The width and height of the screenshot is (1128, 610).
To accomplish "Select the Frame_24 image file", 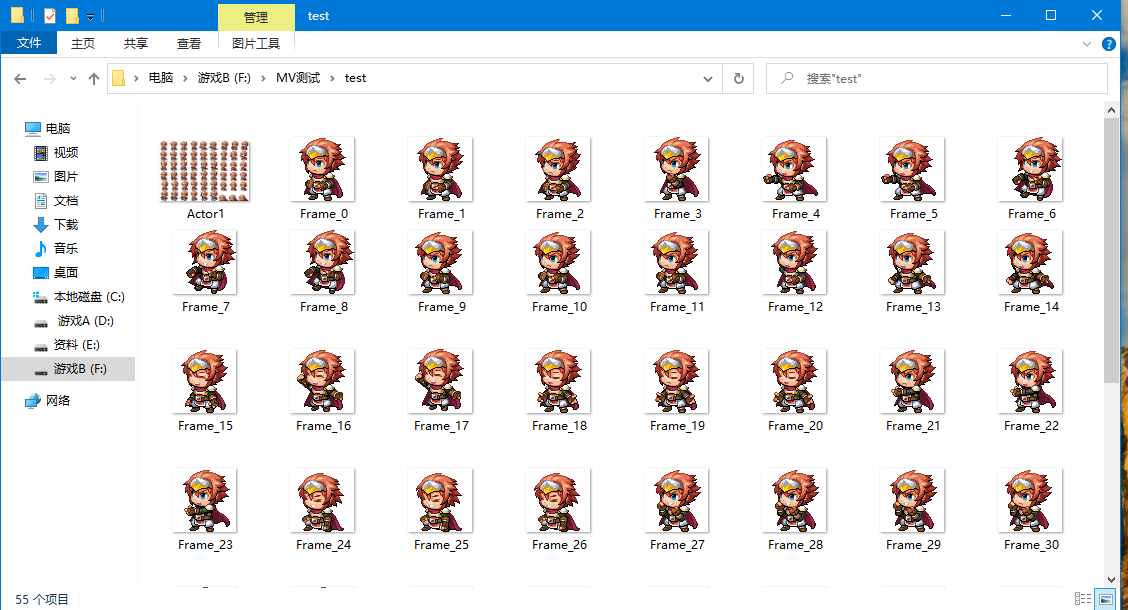I will pos(323,511).
